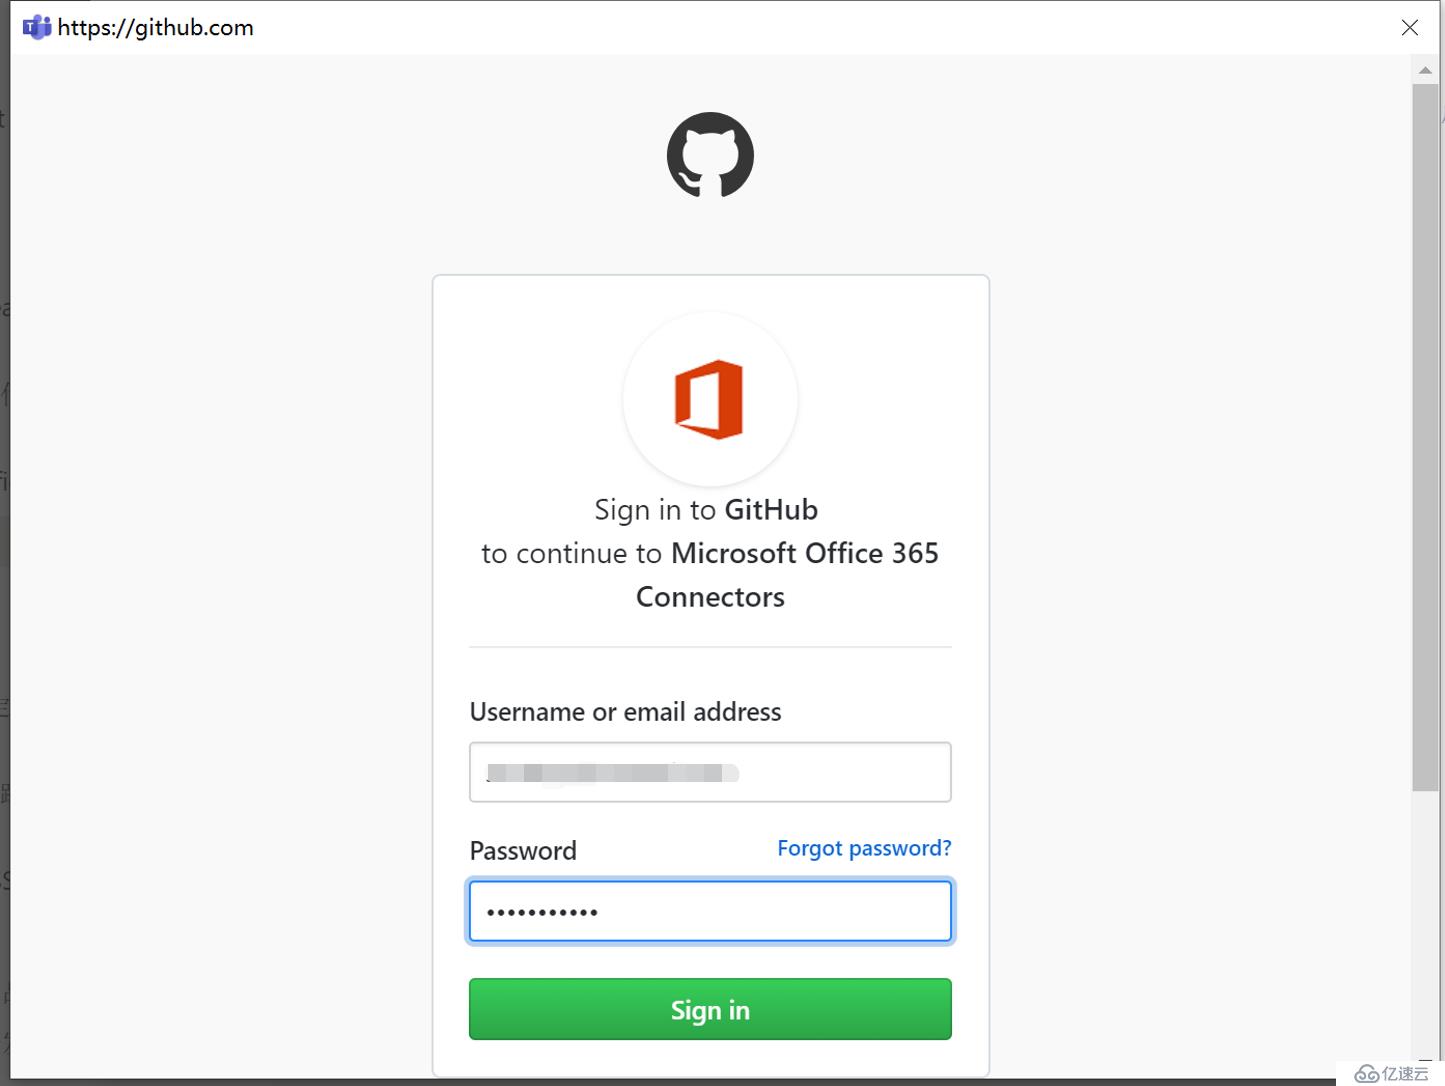Click the green Sign in button

click(x=710, y=1009)
